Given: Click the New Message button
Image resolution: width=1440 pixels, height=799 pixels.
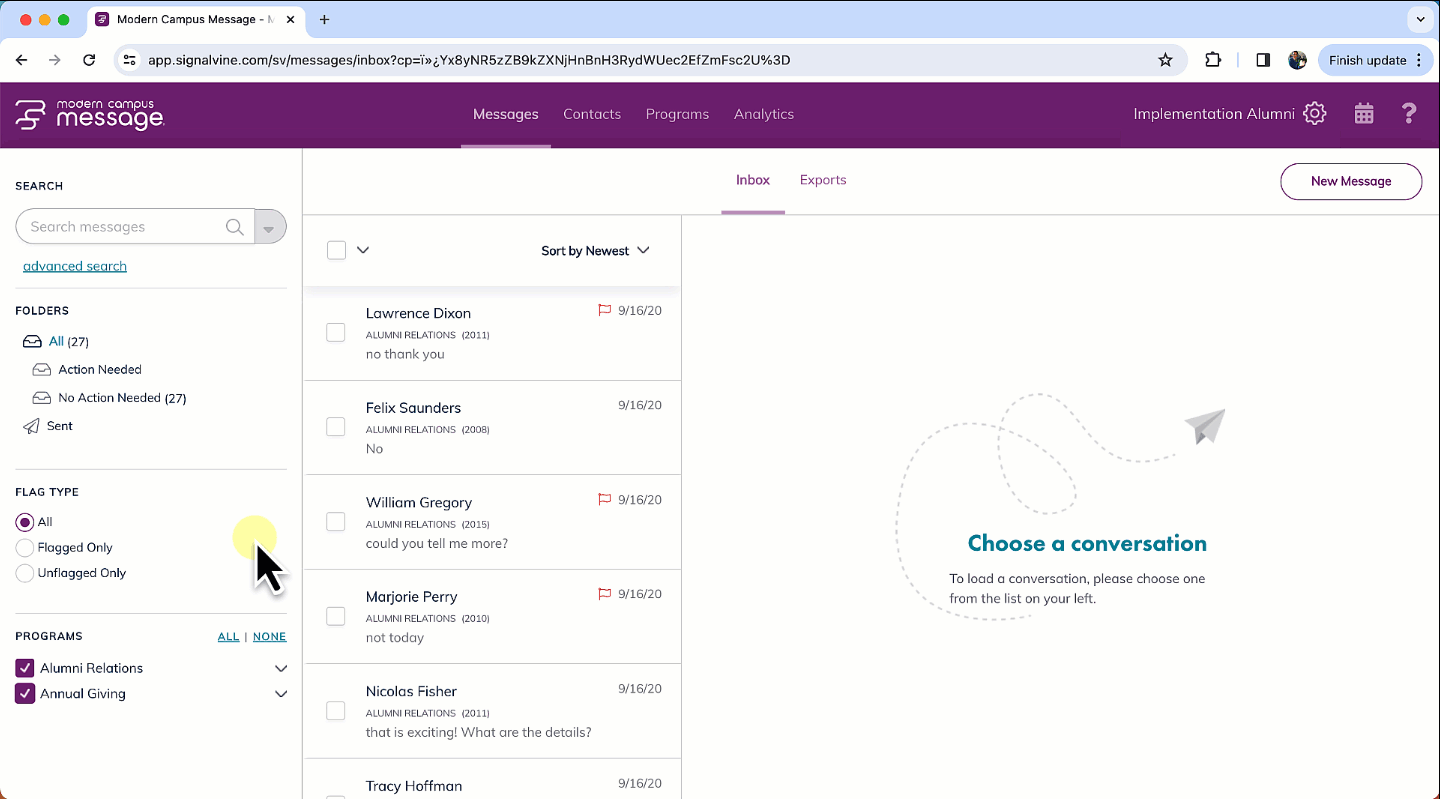Looking at the screenshot, I should point(1351,181).
